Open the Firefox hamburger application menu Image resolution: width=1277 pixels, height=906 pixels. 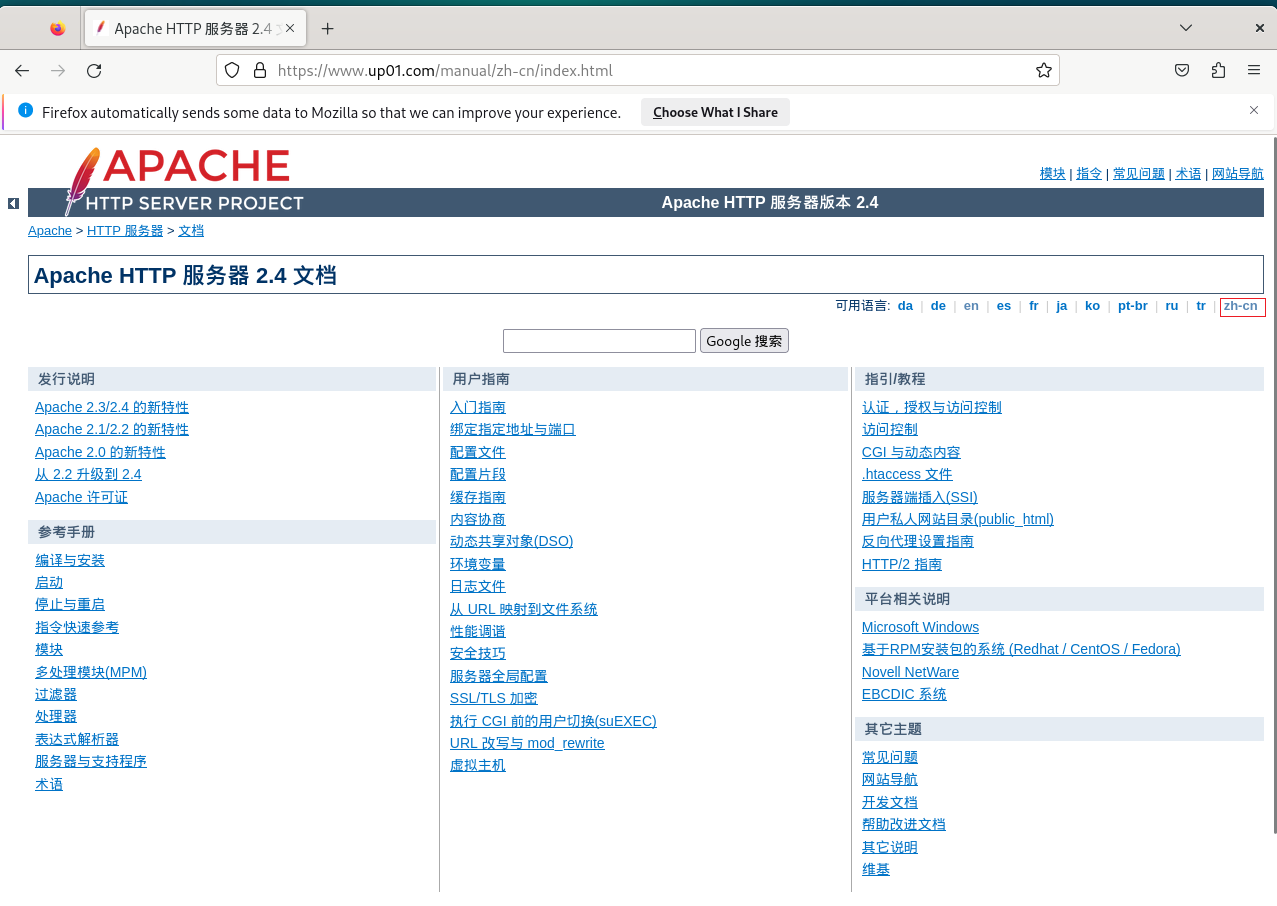pyautogui.click(x=1254, y=70)
